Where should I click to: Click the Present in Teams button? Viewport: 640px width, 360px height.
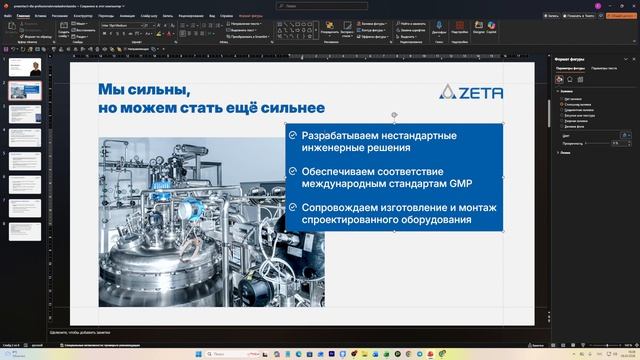pos(578,16)
